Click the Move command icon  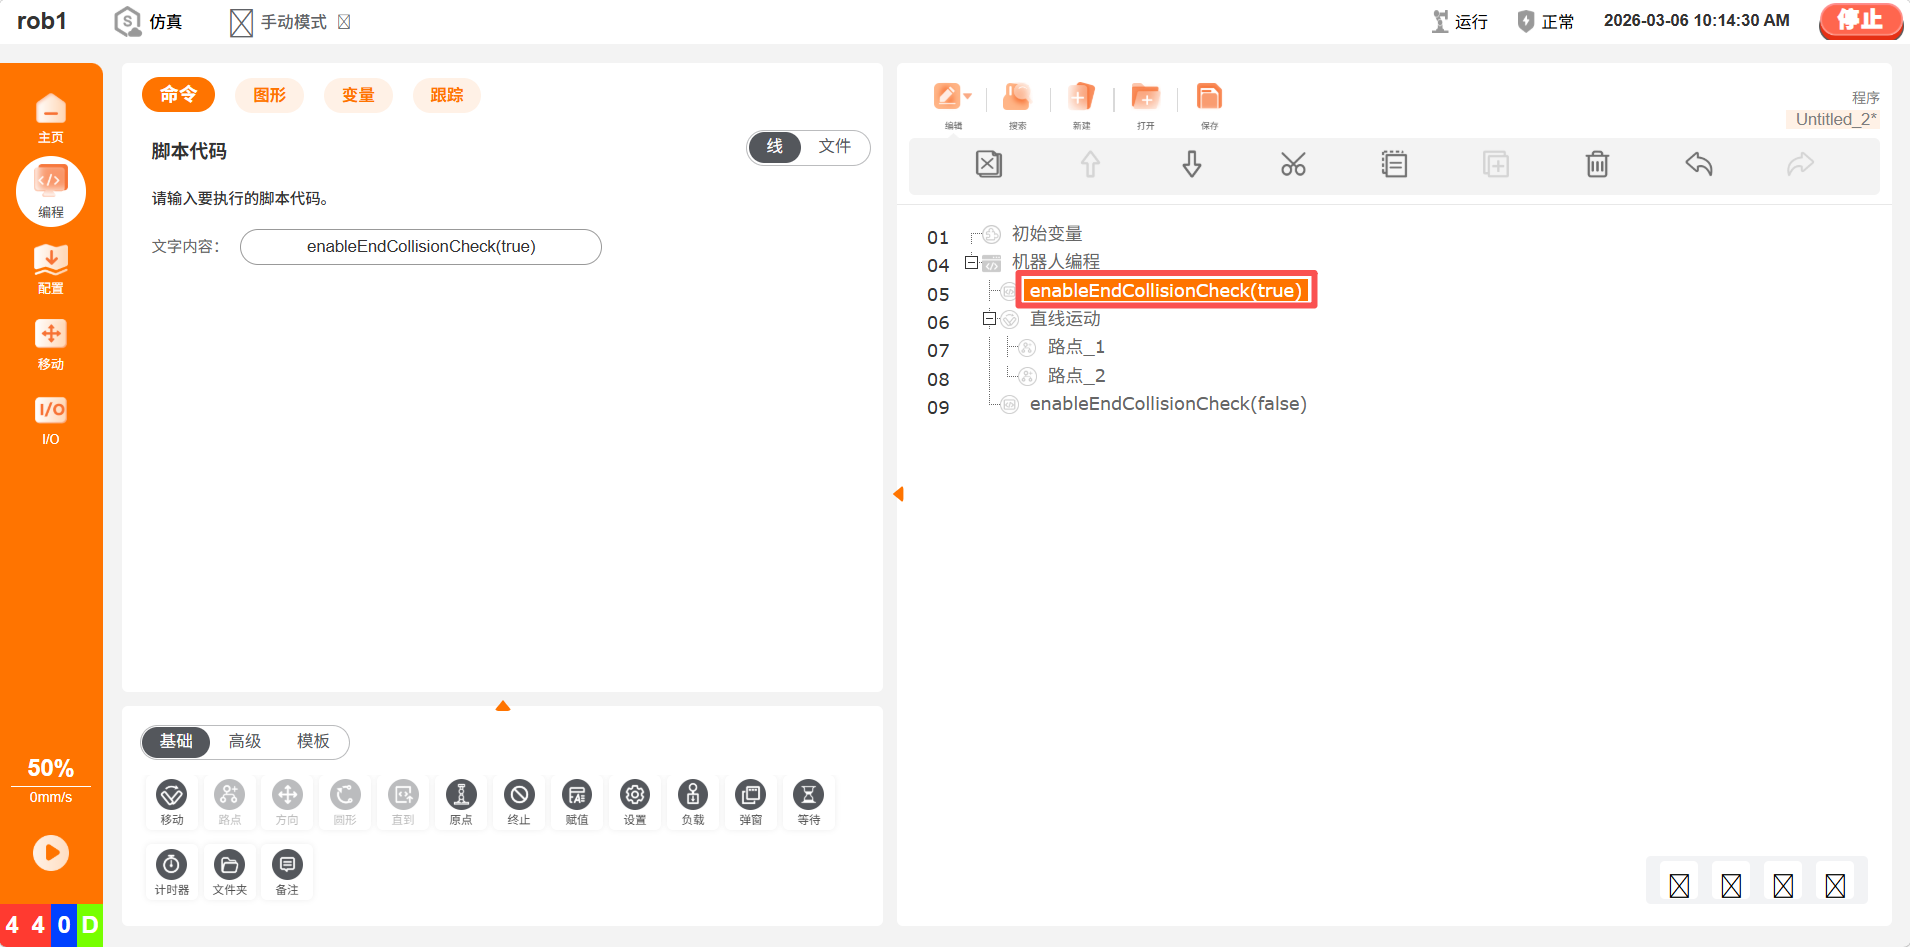[x=172, y=801]
